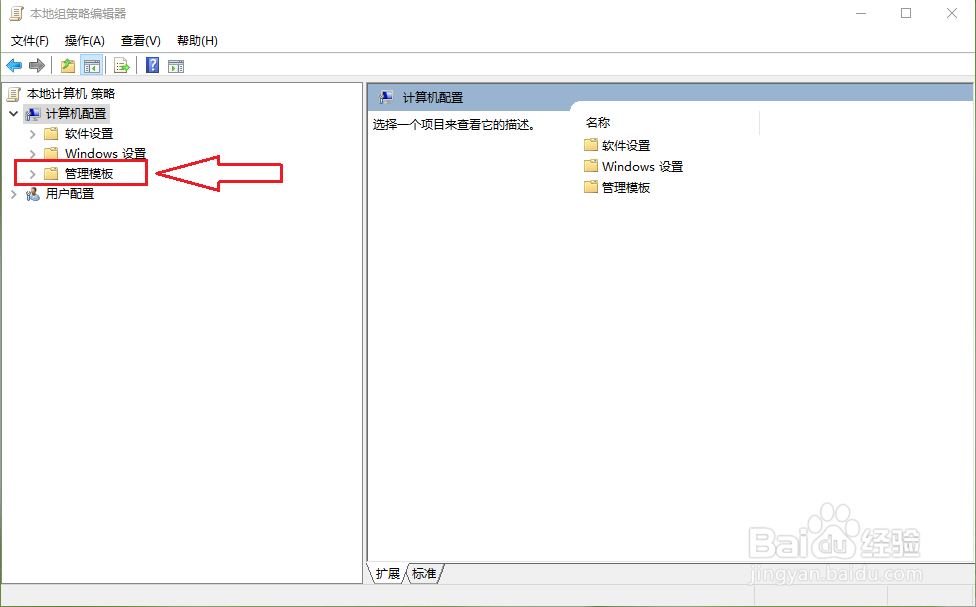Screen dimensions: 976x607
Task: Collapse the 计算机配置 tree node
Action: pos(14,114)
